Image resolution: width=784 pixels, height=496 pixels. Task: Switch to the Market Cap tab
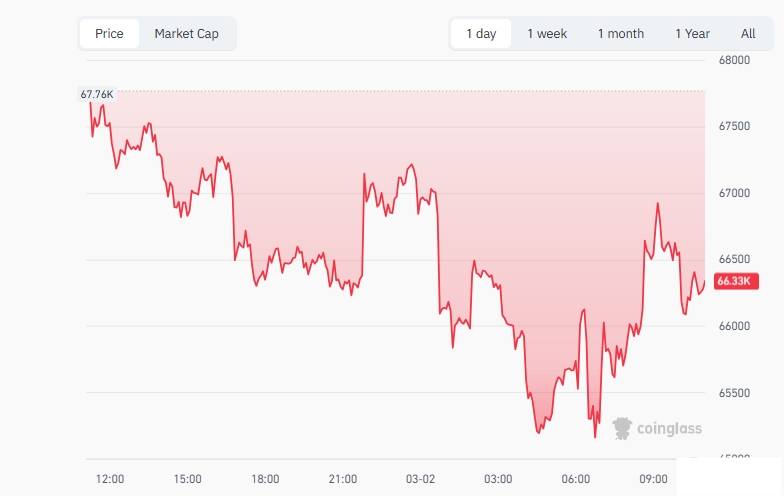(186, 34)
